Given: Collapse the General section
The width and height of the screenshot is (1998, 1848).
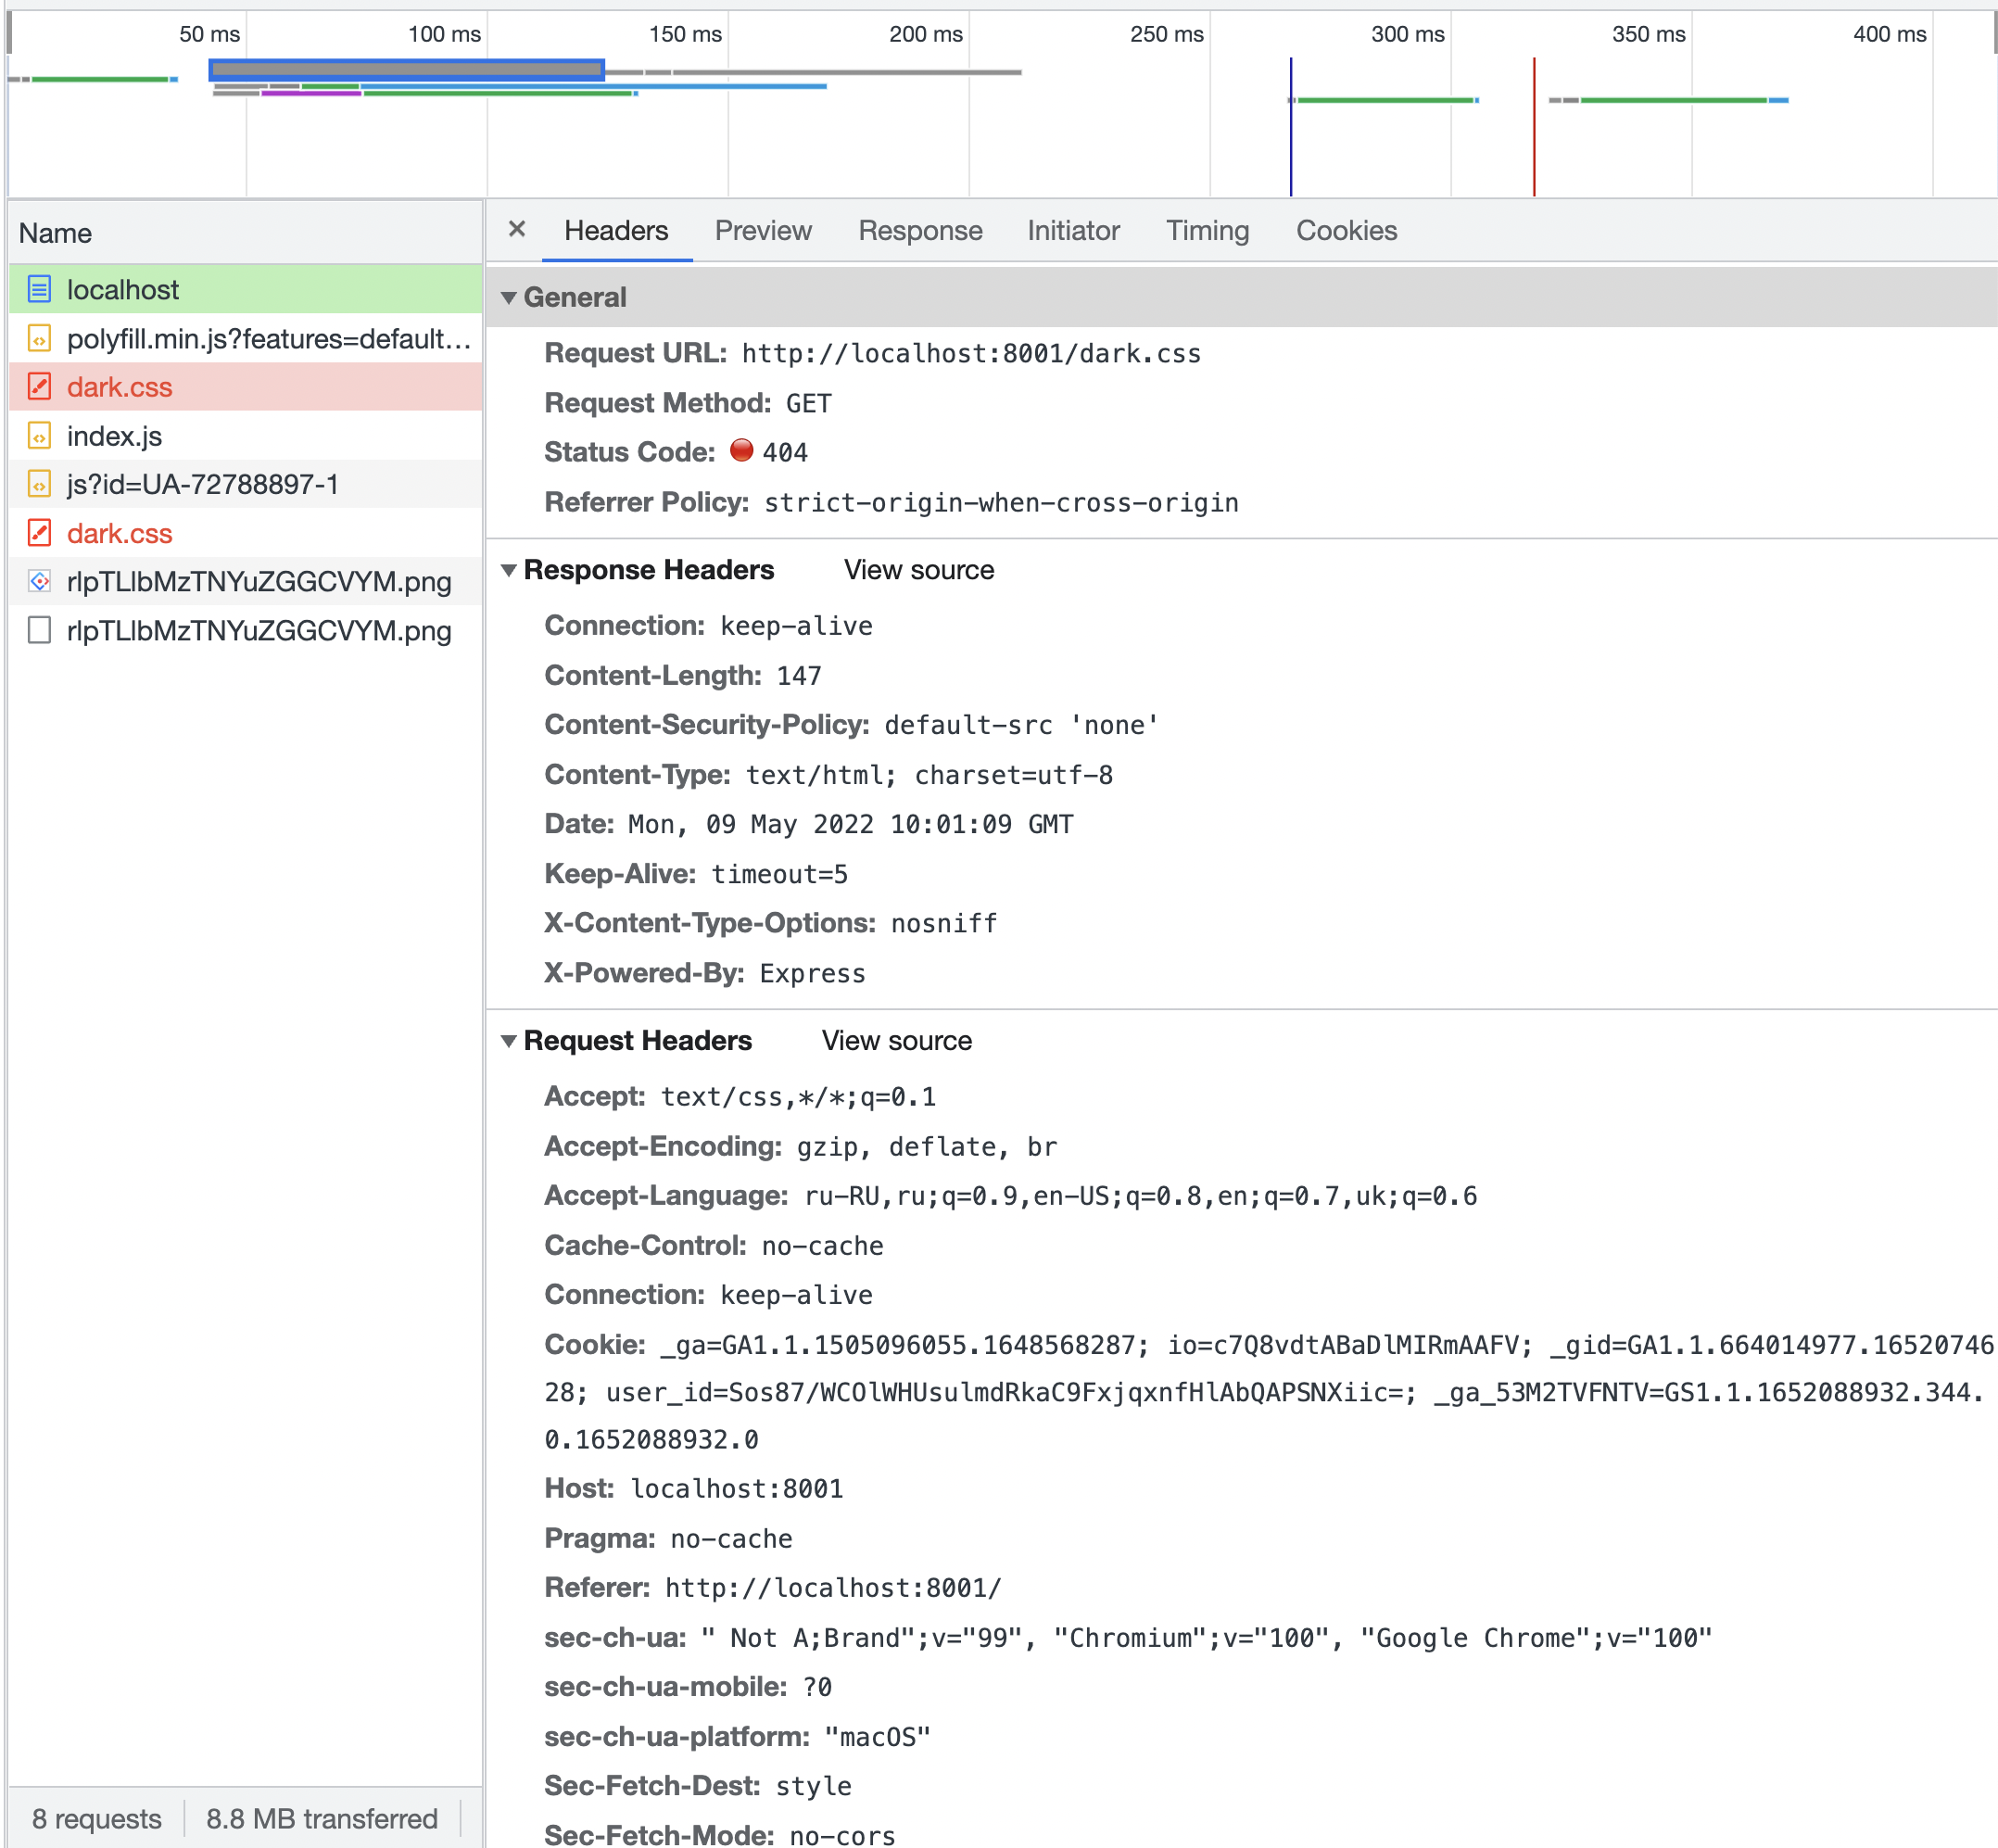Looking at the screenshot, I should click(x=509, y=298).
